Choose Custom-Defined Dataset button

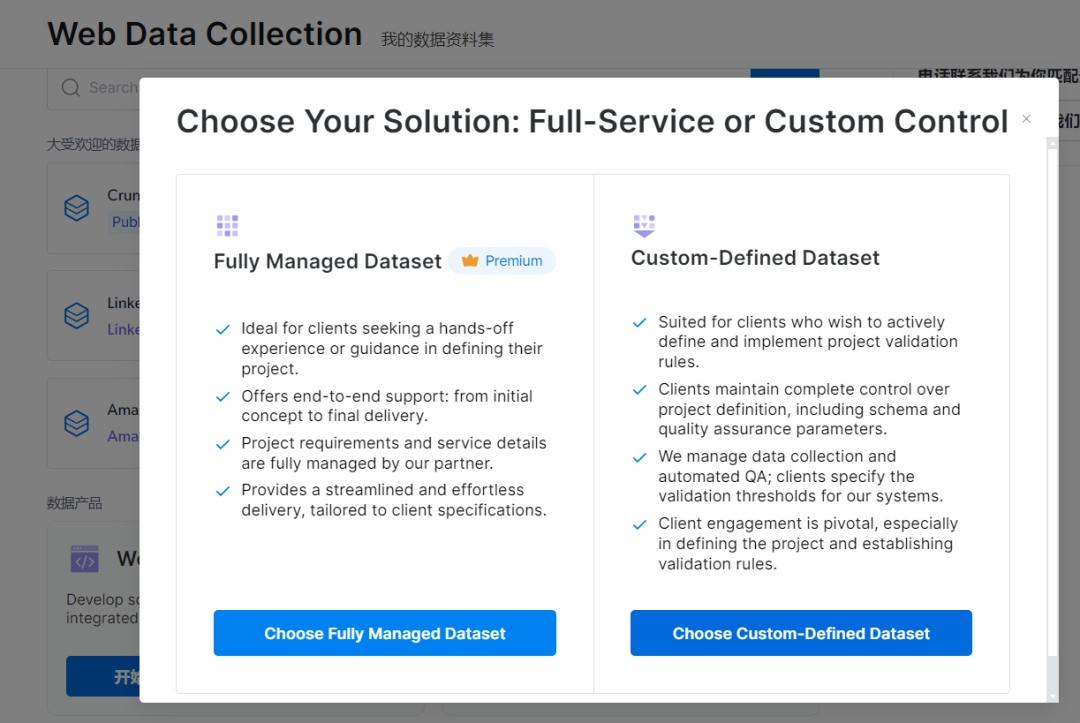point(801,633)
